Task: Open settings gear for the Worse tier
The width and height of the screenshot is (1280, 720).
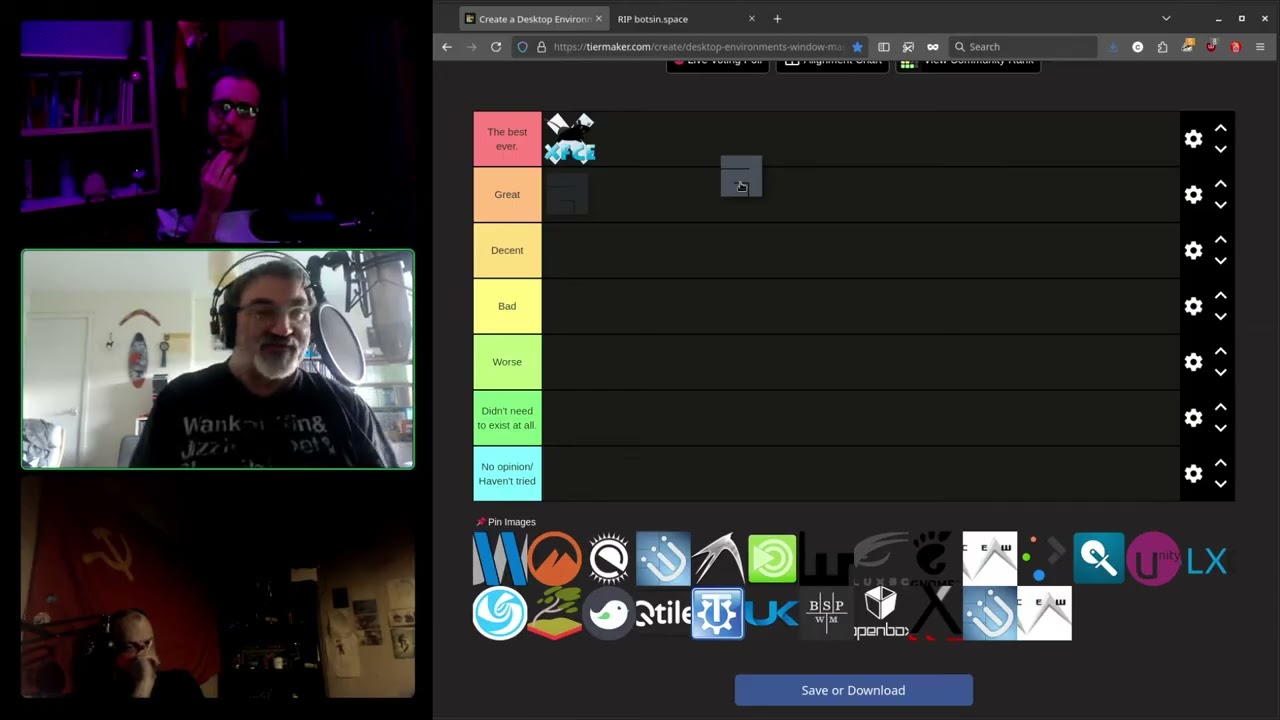Action: point(1193,362)
